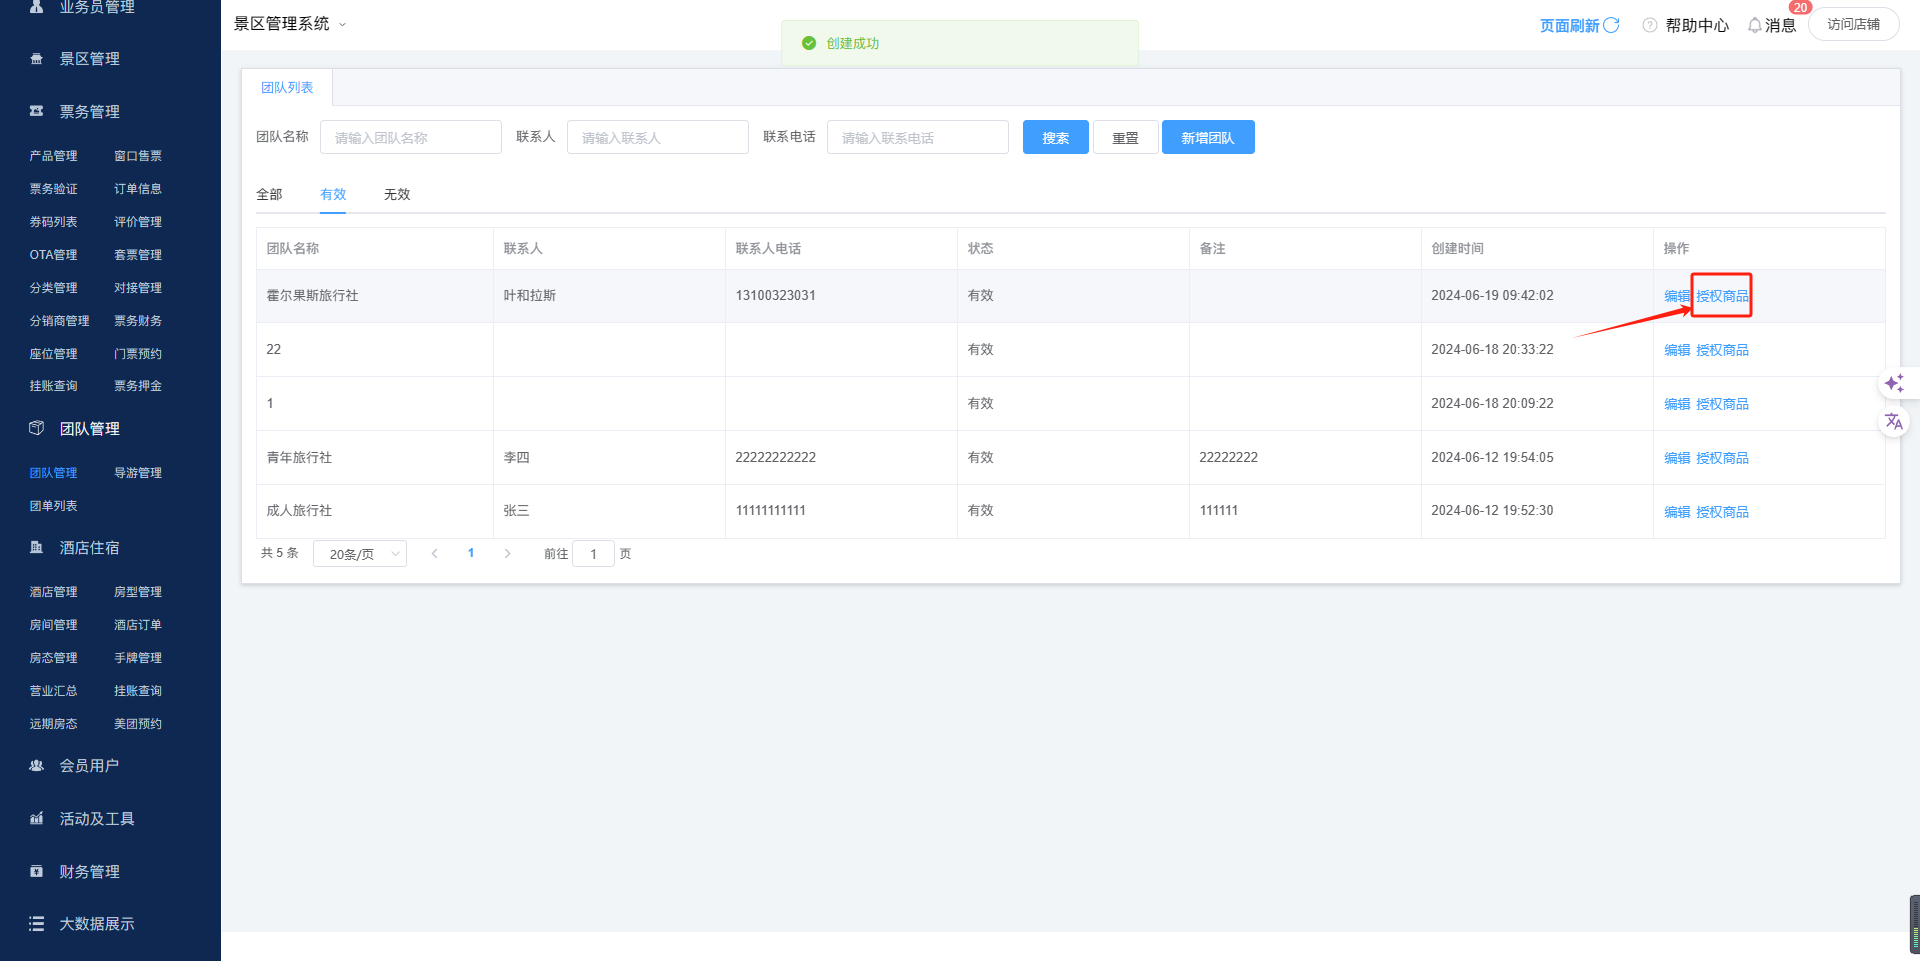Click the message bell icon
This screenshot has height=961, width=1920.
pos(1754,25)
